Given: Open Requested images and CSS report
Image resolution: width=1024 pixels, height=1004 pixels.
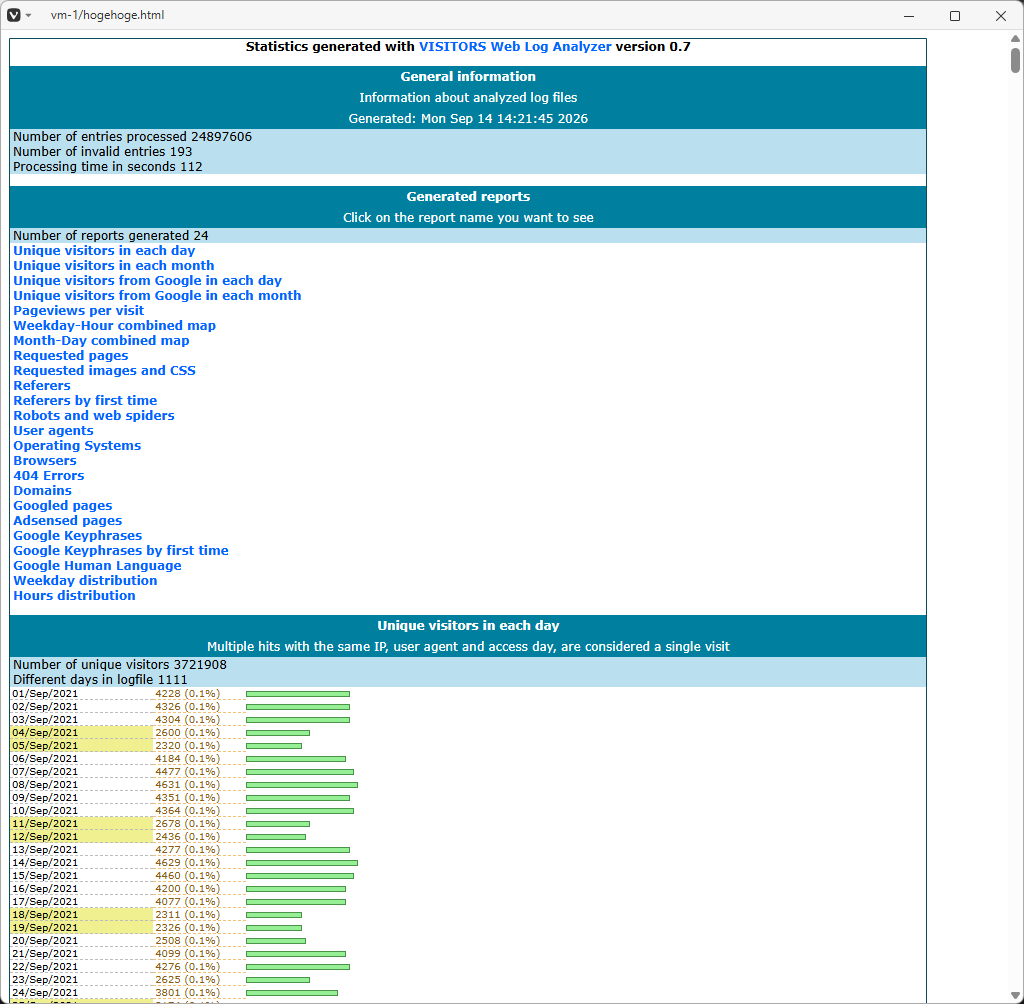Looking at the screenshot, I should 104,371.
